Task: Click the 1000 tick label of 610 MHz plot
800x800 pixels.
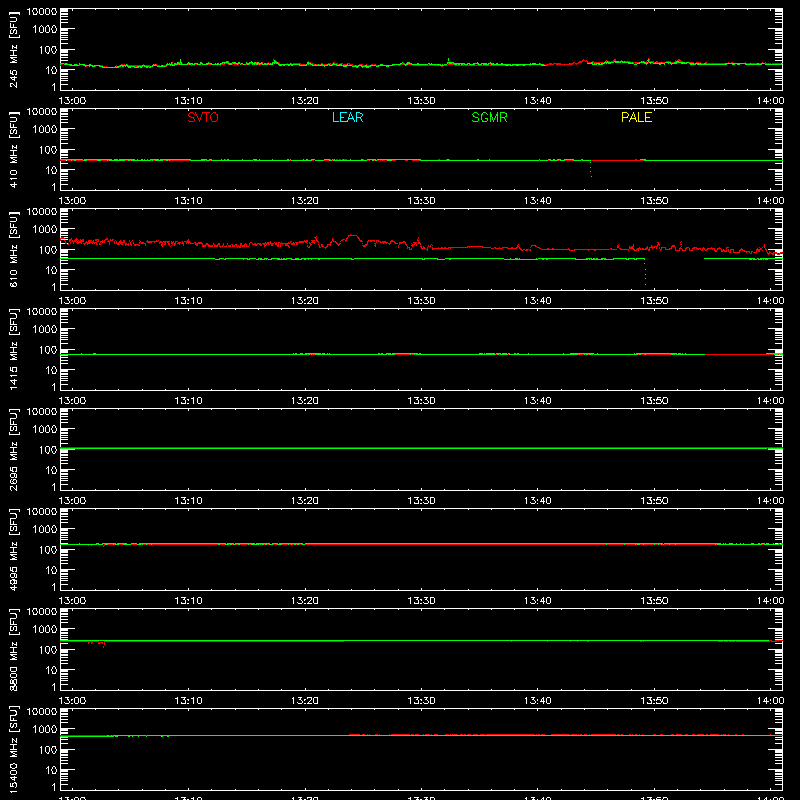Action: [45, 230]
